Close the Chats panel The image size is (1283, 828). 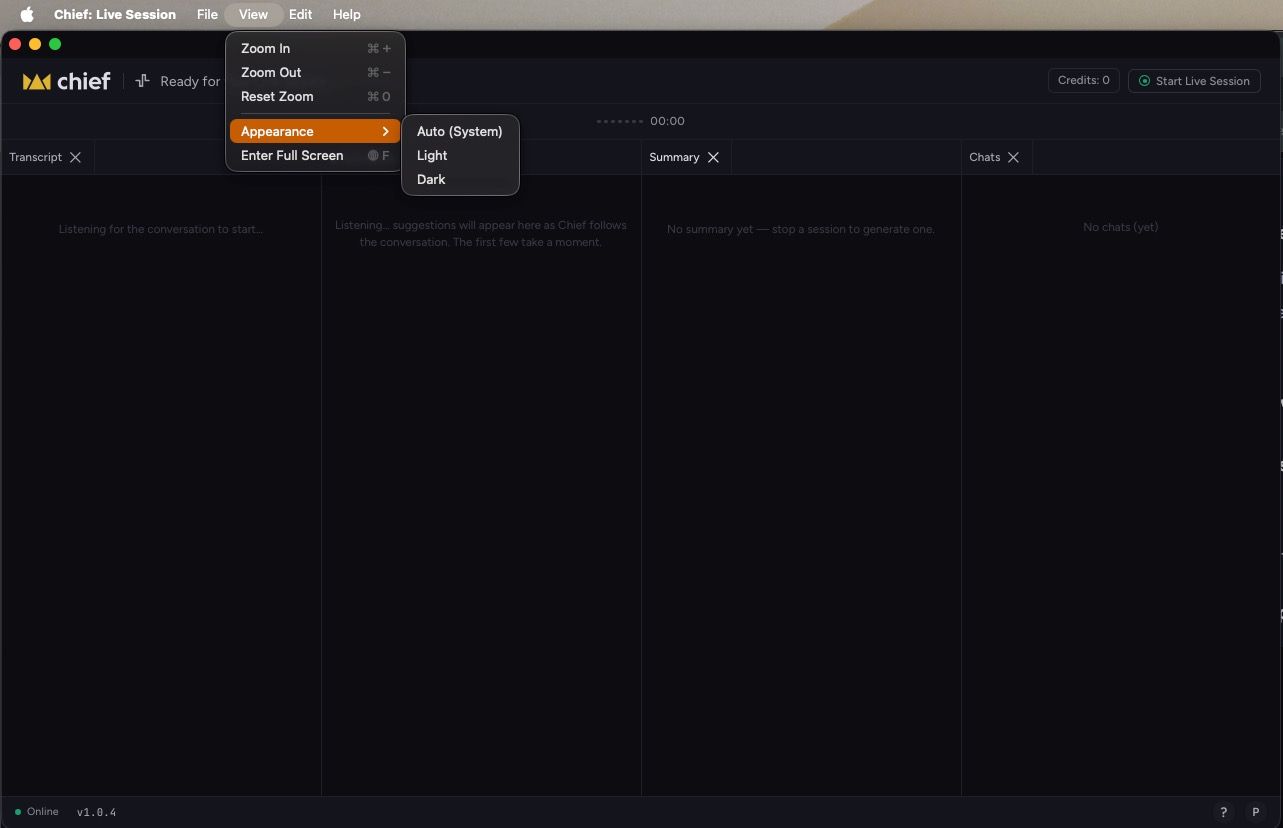[x=1013, y=157]
